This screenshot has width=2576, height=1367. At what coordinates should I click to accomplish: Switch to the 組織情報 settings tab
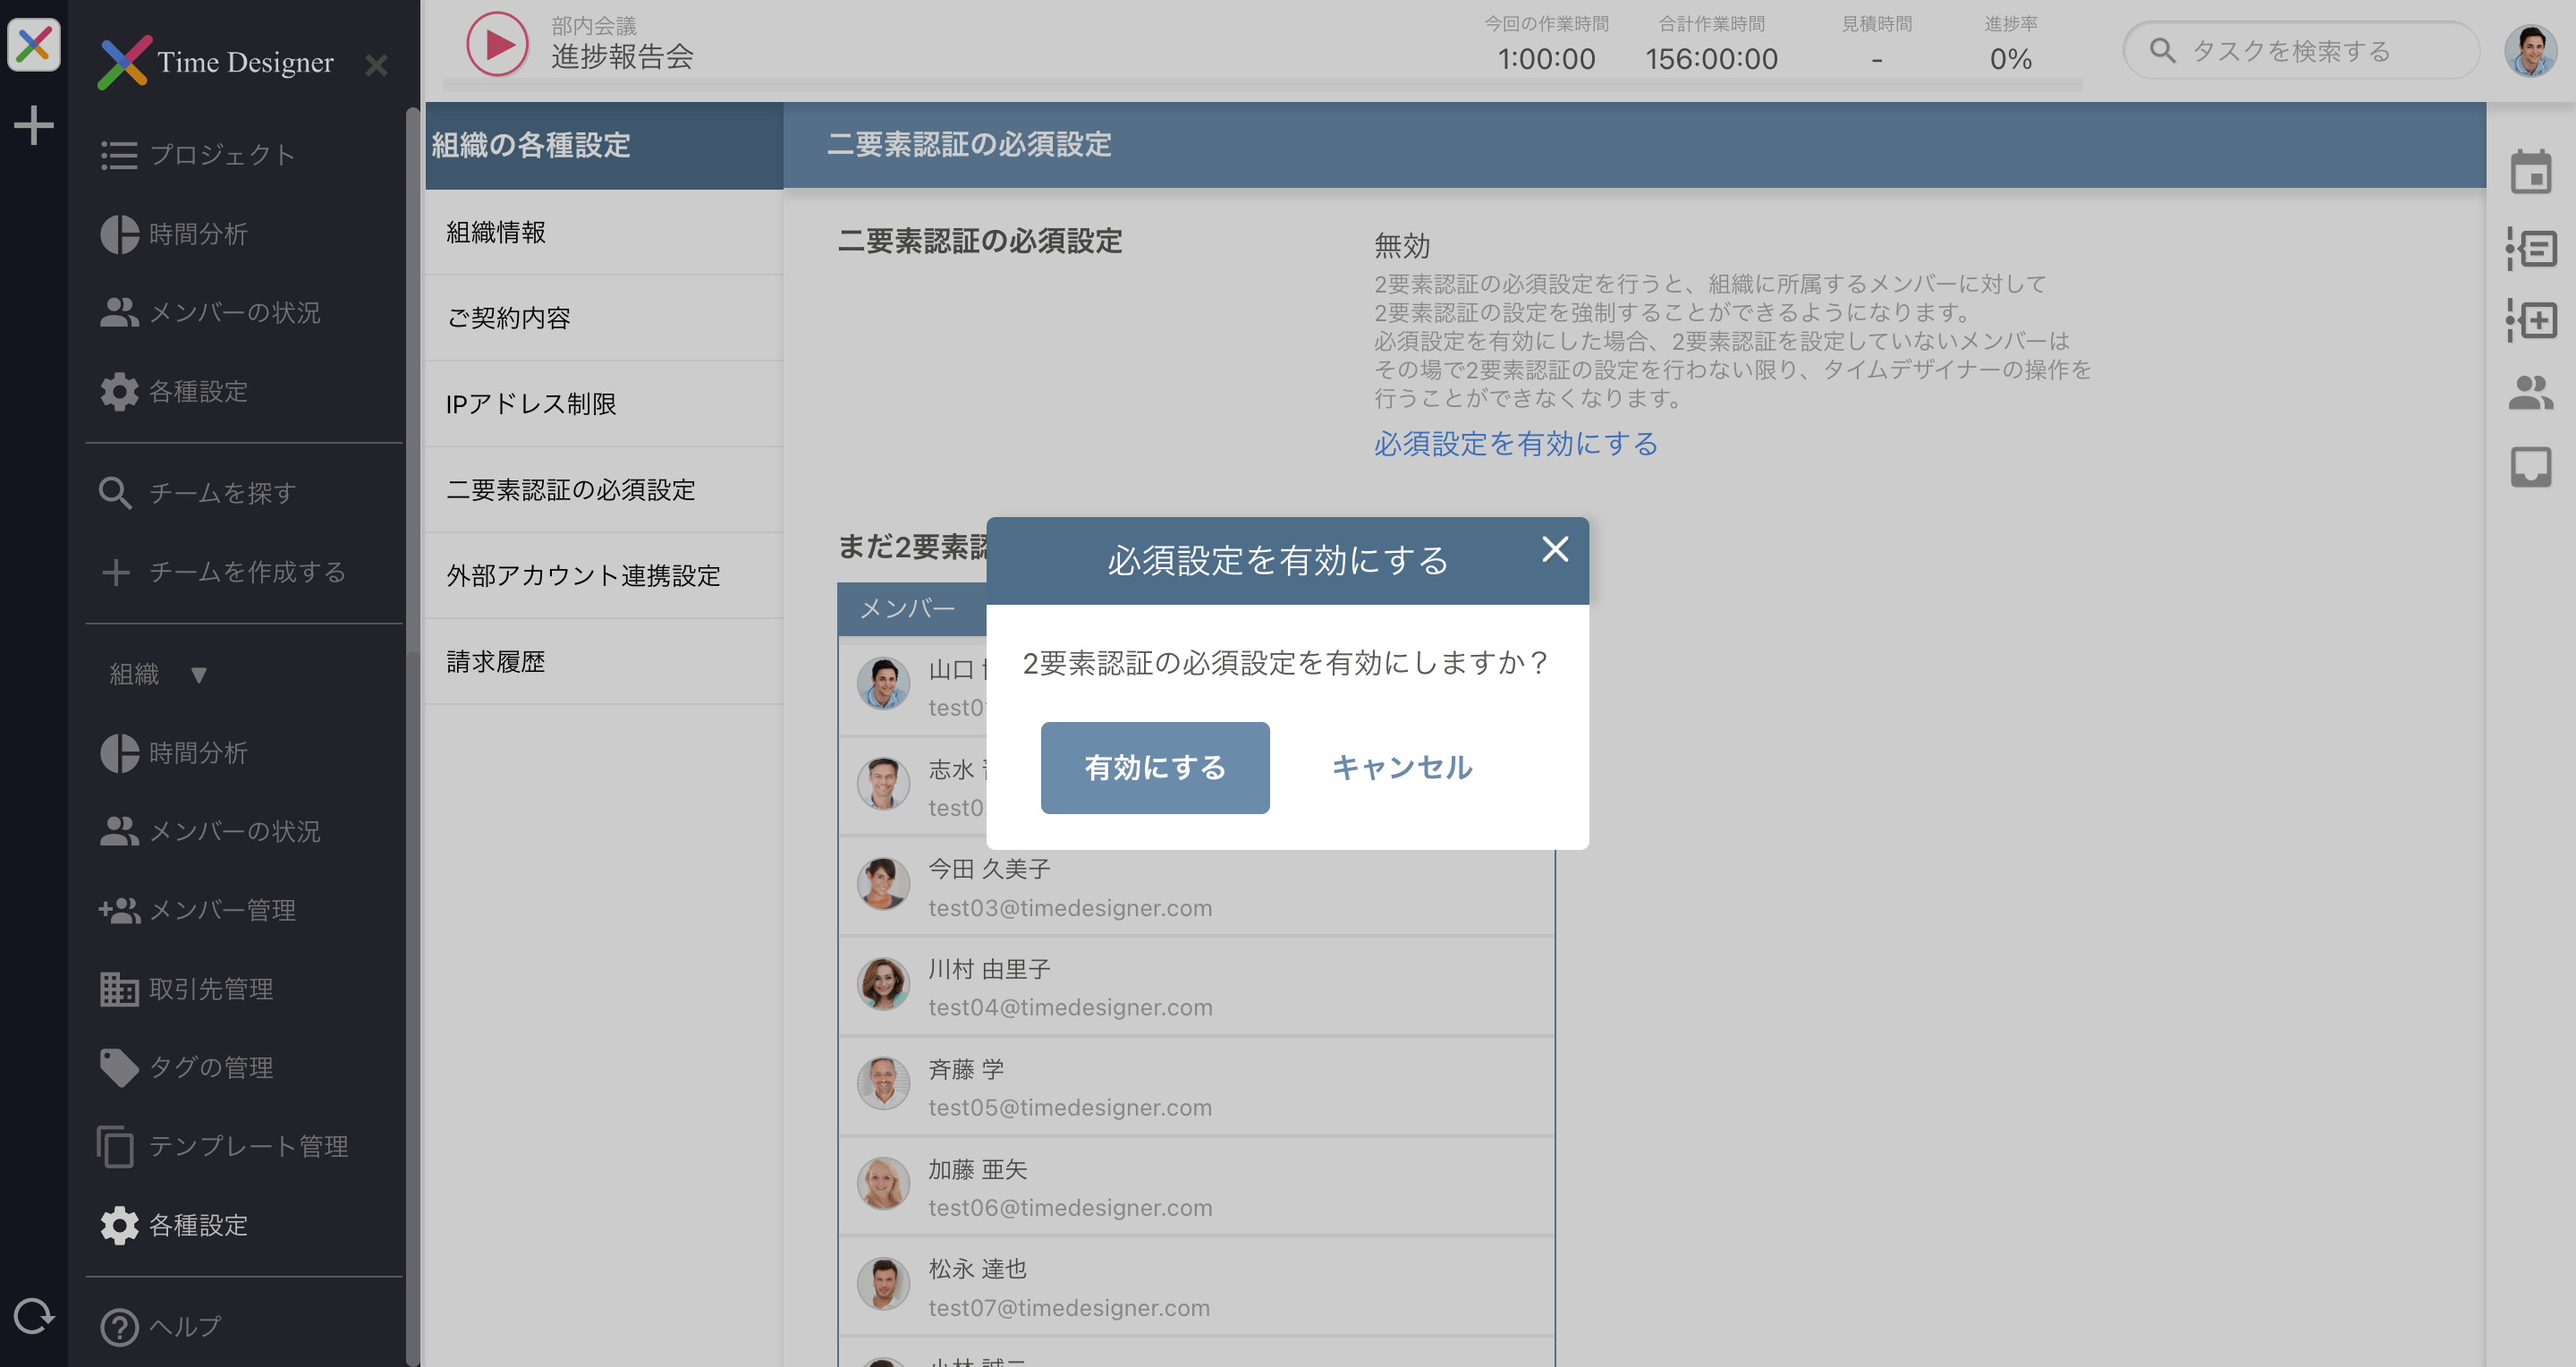point(496,232)
